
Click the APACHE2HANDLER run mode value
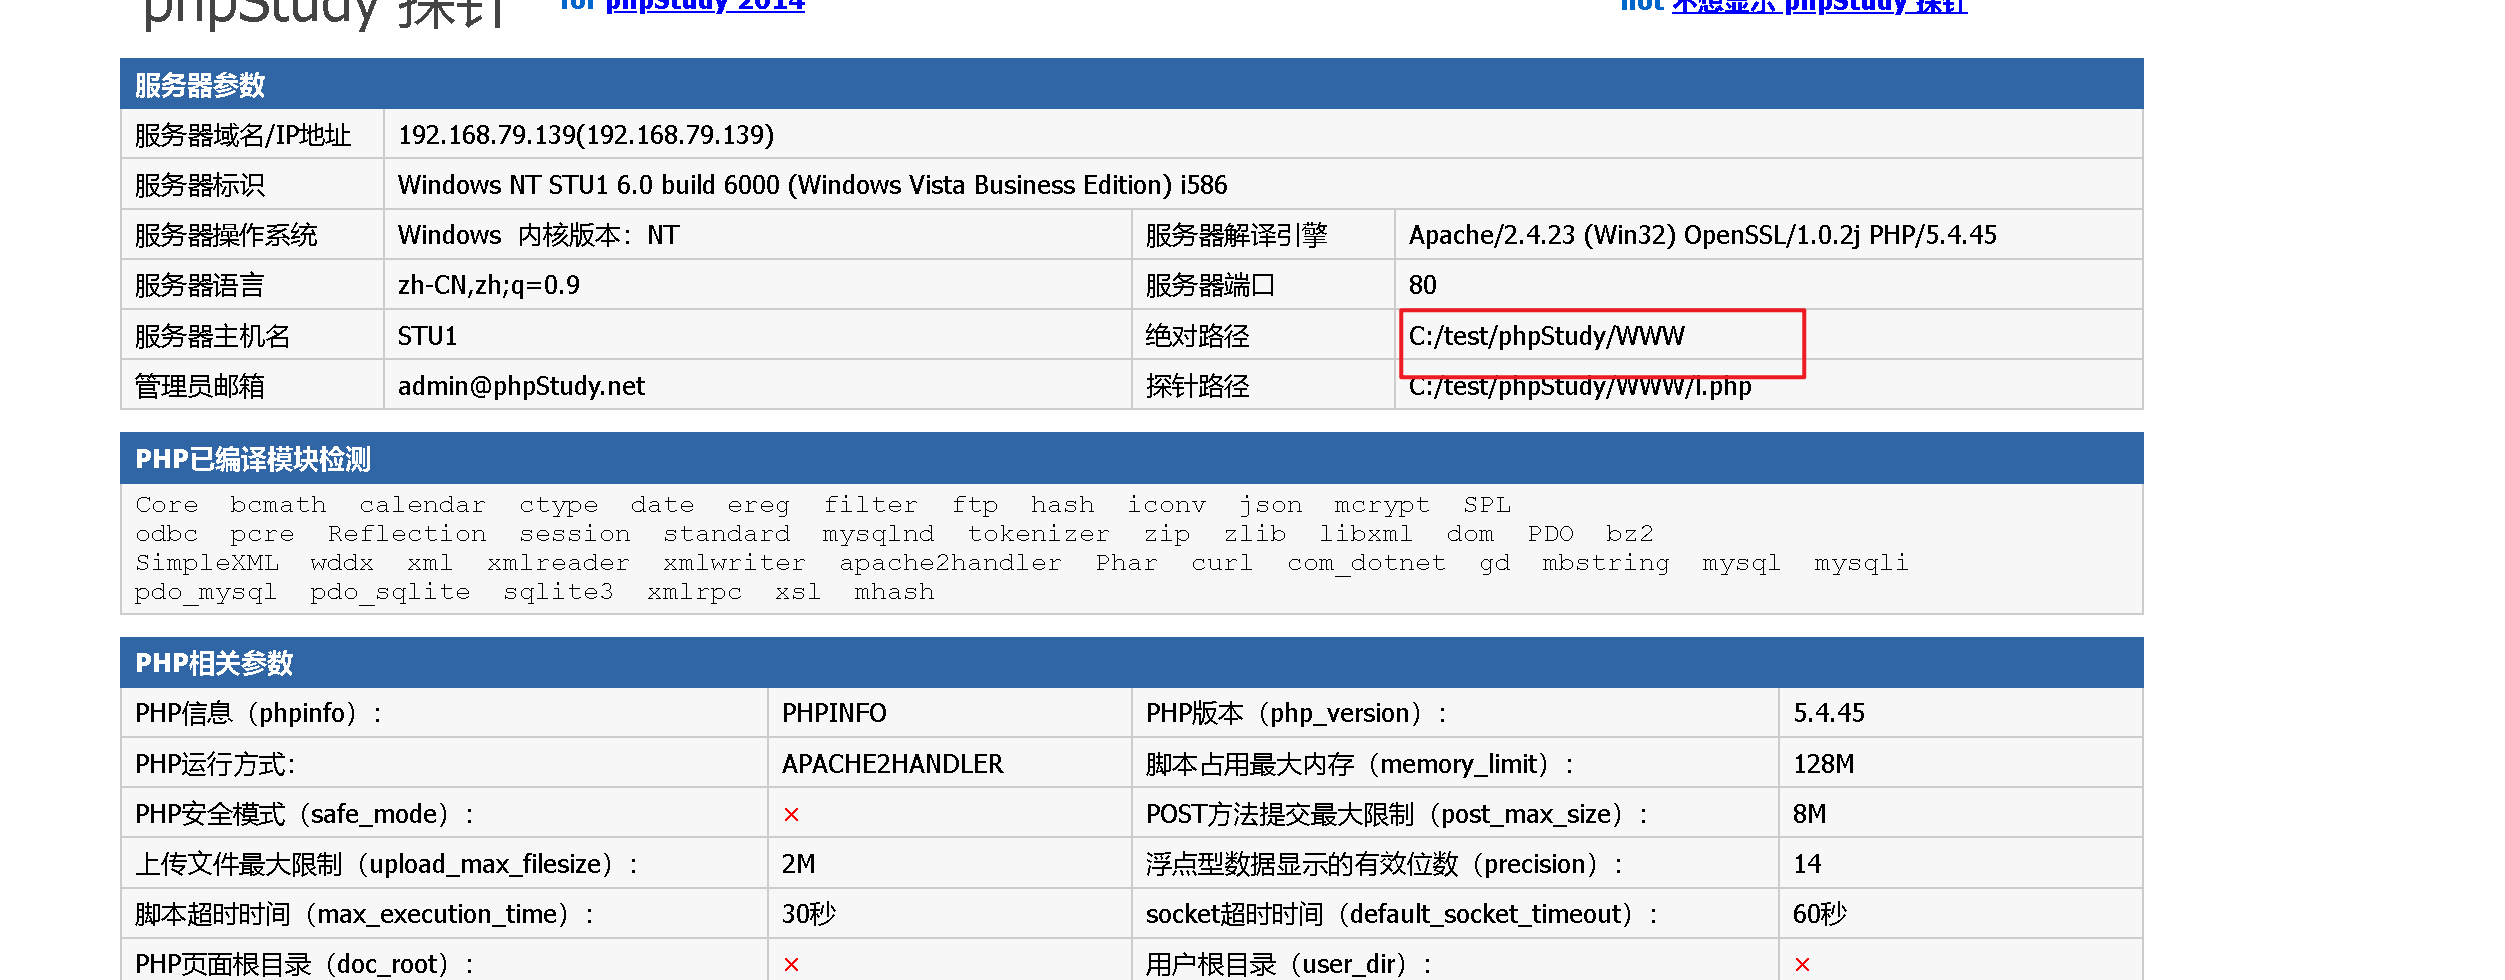click(x=892, y=764)
